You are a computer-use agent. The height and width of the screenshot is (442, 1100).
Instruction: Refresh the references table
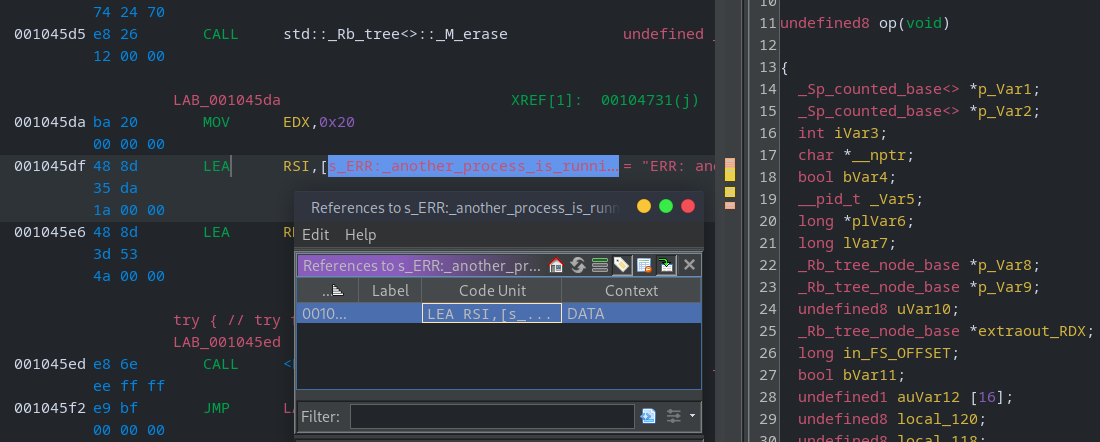tap(578, 265)
